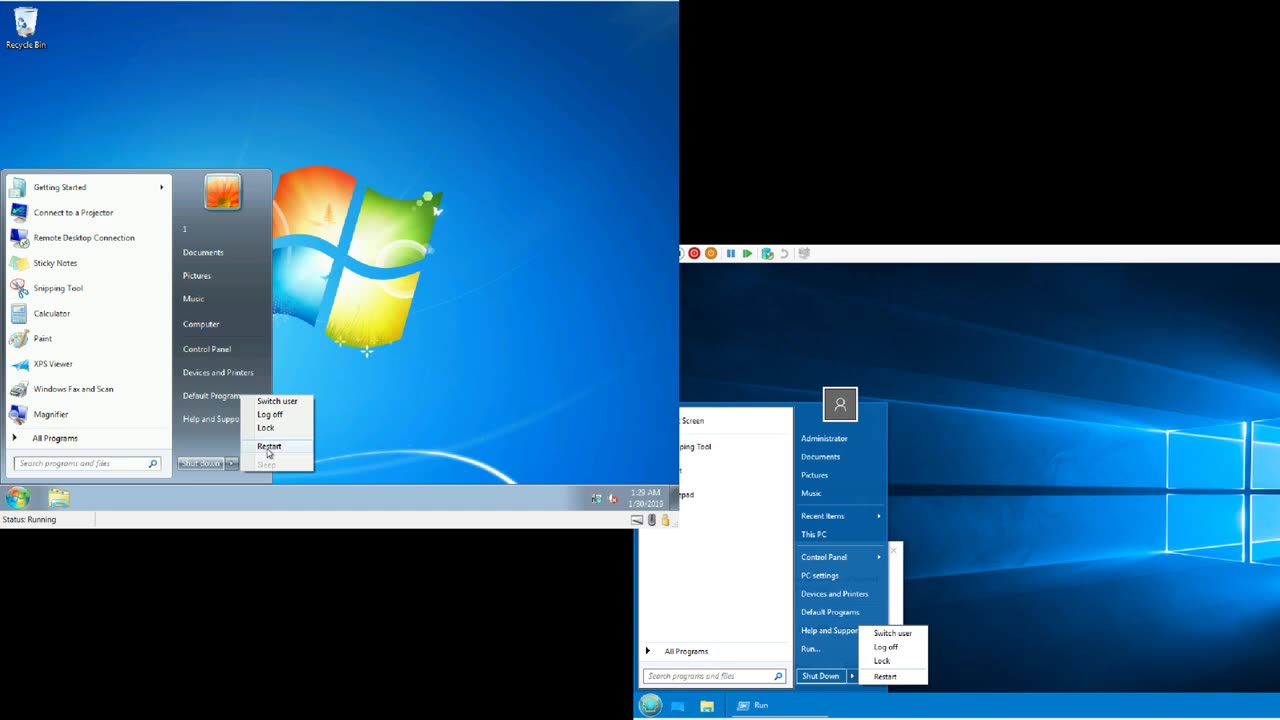Screen dimensions: 1280x720
Task: Click green Start/Resume icon in VM toolbar
Action: [747, 254]
